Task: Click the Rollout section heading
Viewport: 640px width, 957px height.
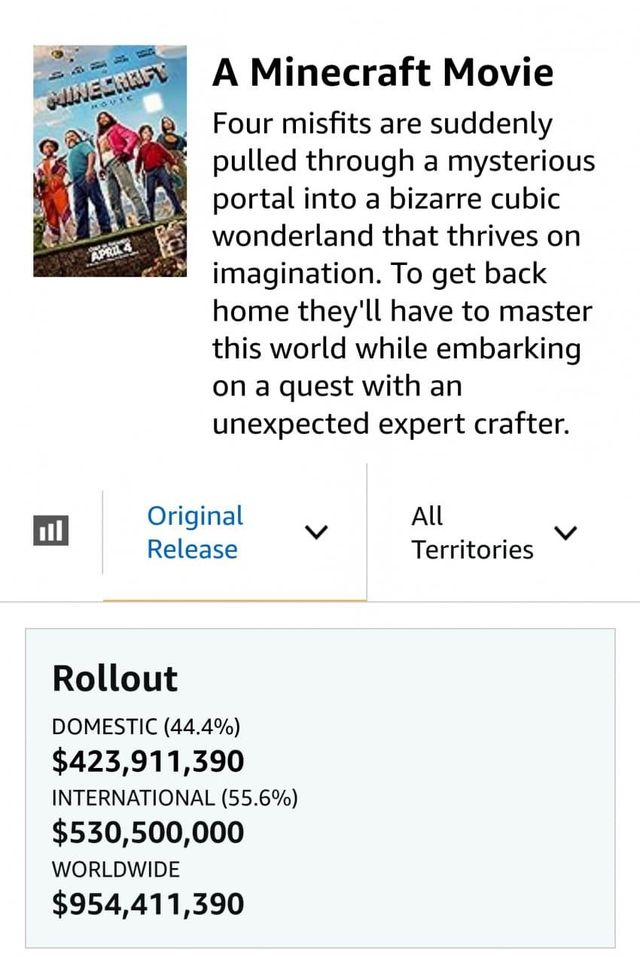Action: (114, 678)
